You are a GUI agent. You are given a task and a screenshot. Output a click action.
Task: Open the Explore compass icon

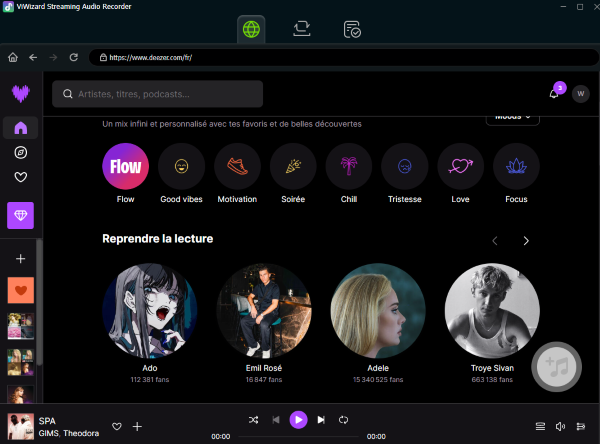[21, 152]
